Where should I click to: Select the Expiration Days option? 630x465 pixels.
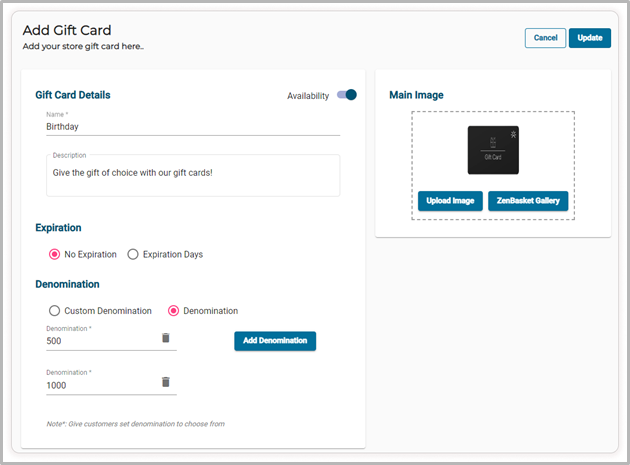(x=133, y=254)
